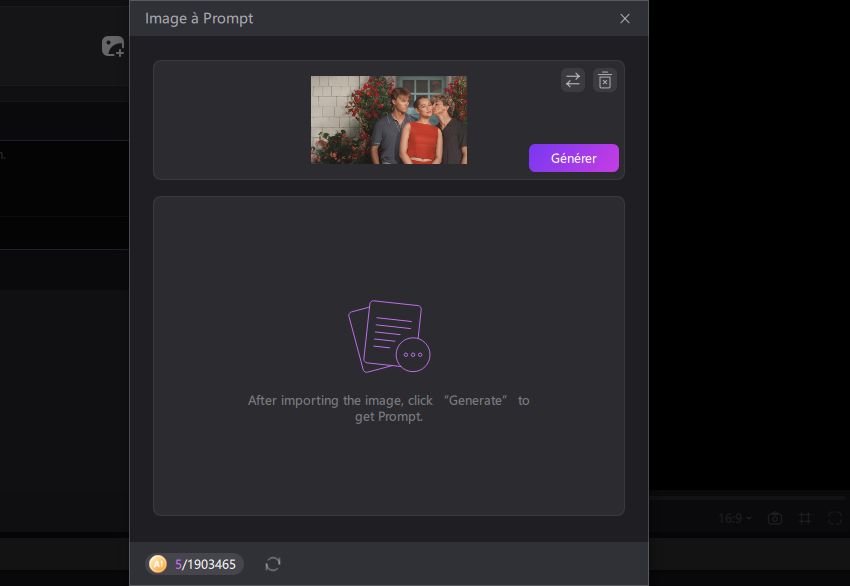
Task: Select the imported photo thumbnail of three people
Action: click(389, 120)
